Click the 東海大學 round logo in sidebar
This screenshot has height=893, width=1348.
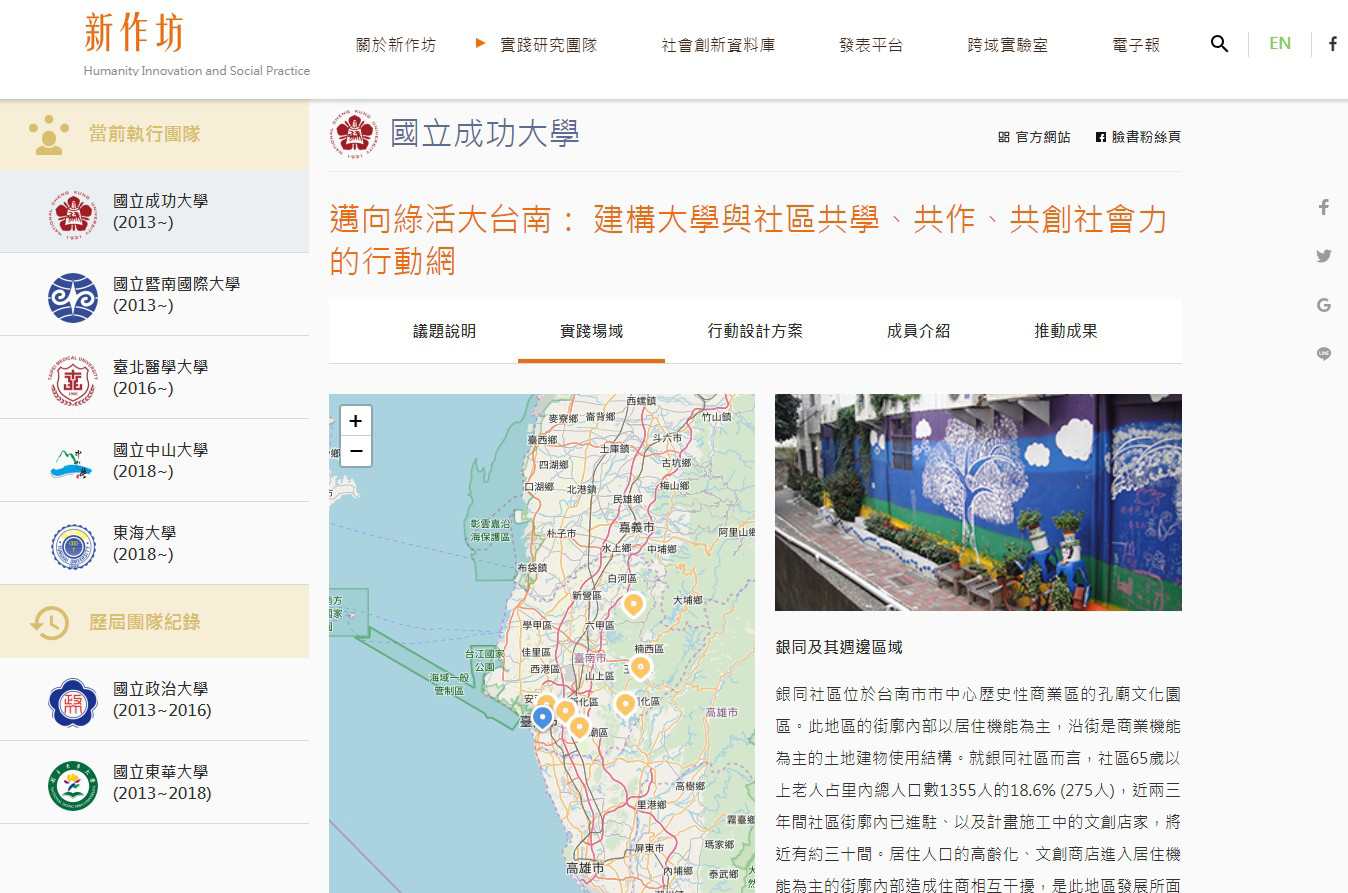[73, 546]
